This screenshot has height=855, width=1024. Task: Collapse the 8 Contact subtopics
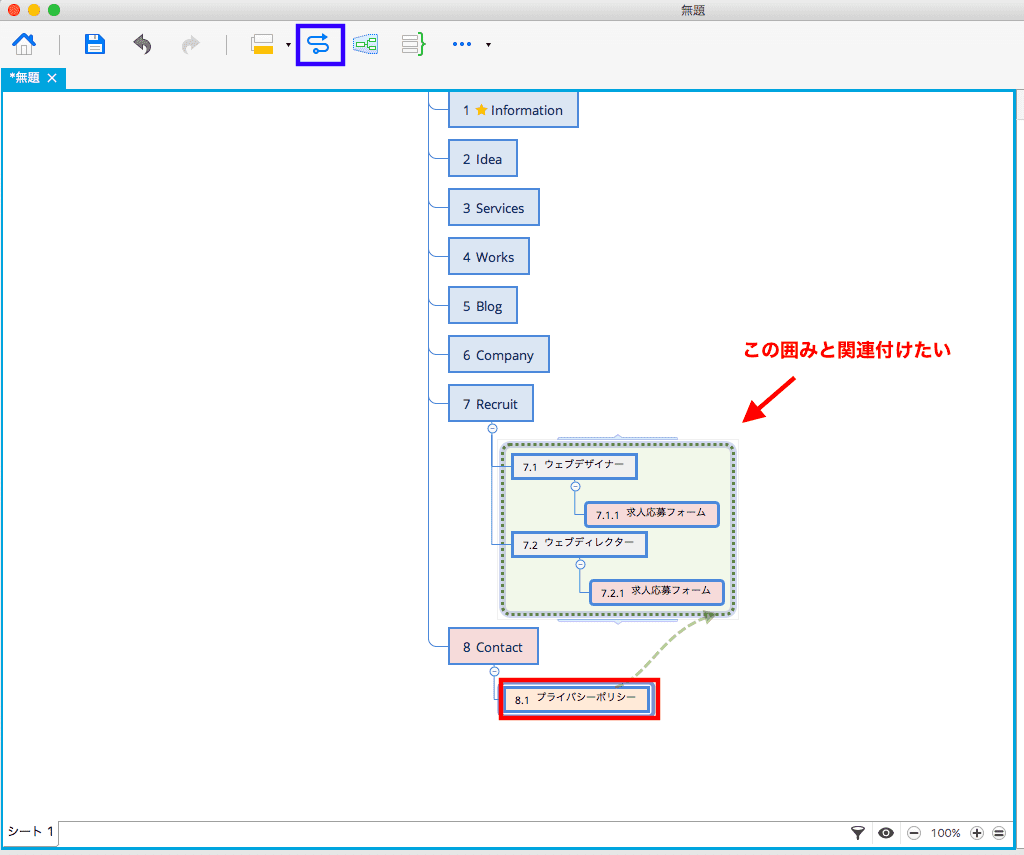pyautogui.click(x=494, y=671)
